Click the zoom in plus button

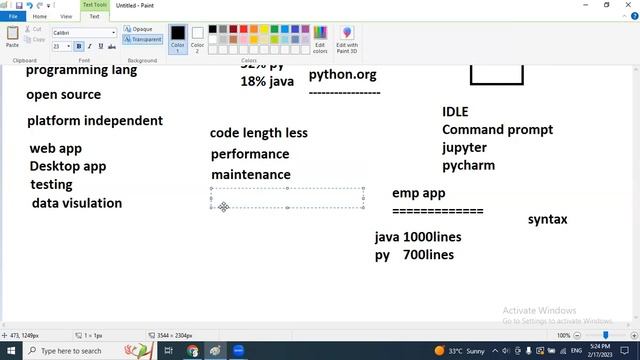pyautogui.click(x=634, y=336)
